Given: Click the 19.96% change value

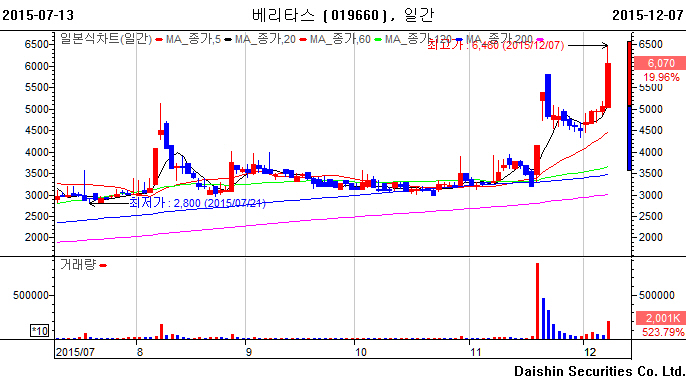Looking at the screenshot, I should 661,77.
